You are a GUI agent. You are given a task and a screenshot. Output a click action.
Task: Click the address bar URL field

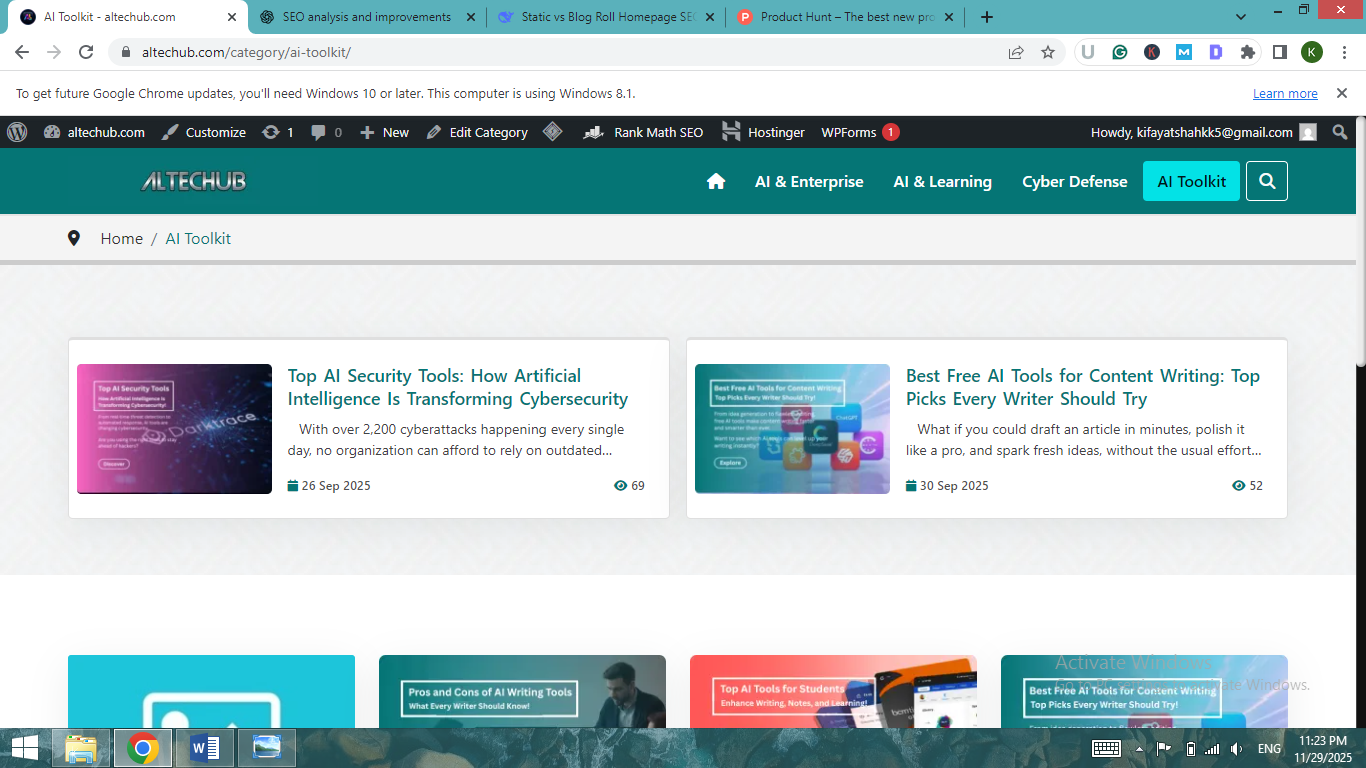point(570,52)
